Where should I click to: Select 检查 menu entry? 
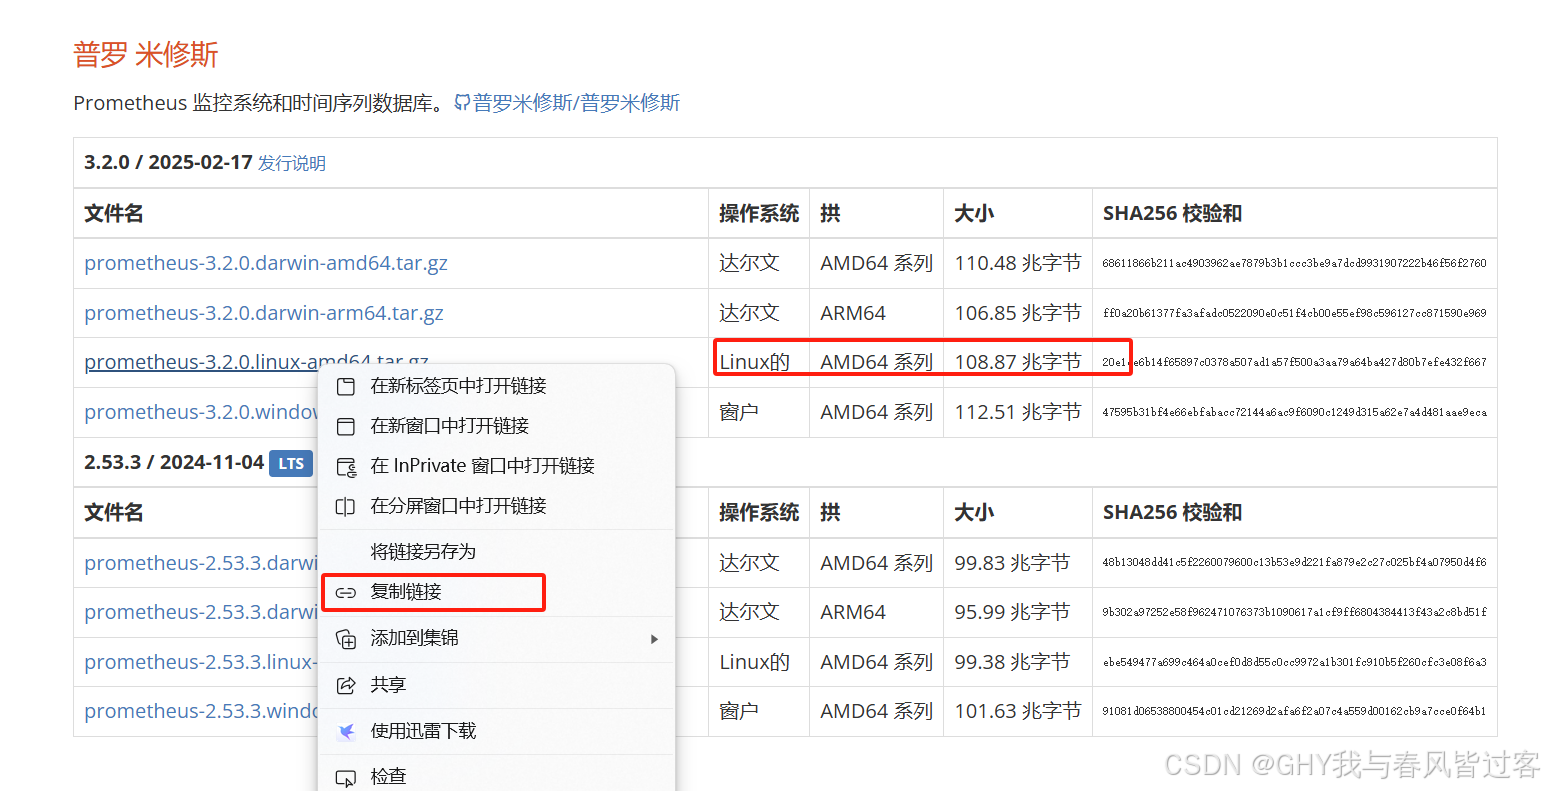tap(497, 776)
